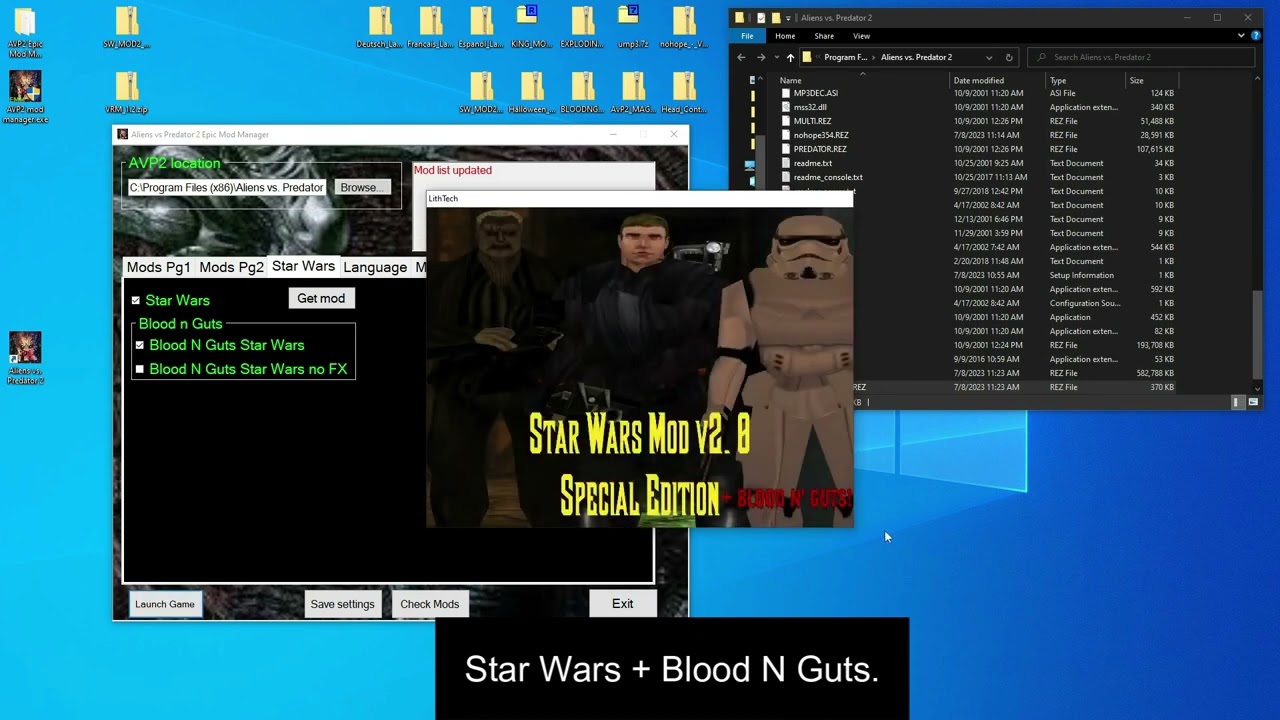The height and width of the screenshot is (720, 1280).
Task: Select the KING_MO... archive on the desktop
Action: click(531, 27)
